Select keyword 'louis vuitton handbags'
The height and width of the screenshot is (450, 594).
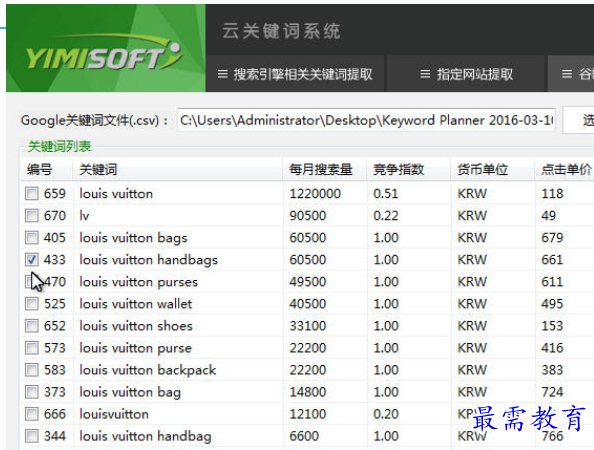tap(148, 260)
